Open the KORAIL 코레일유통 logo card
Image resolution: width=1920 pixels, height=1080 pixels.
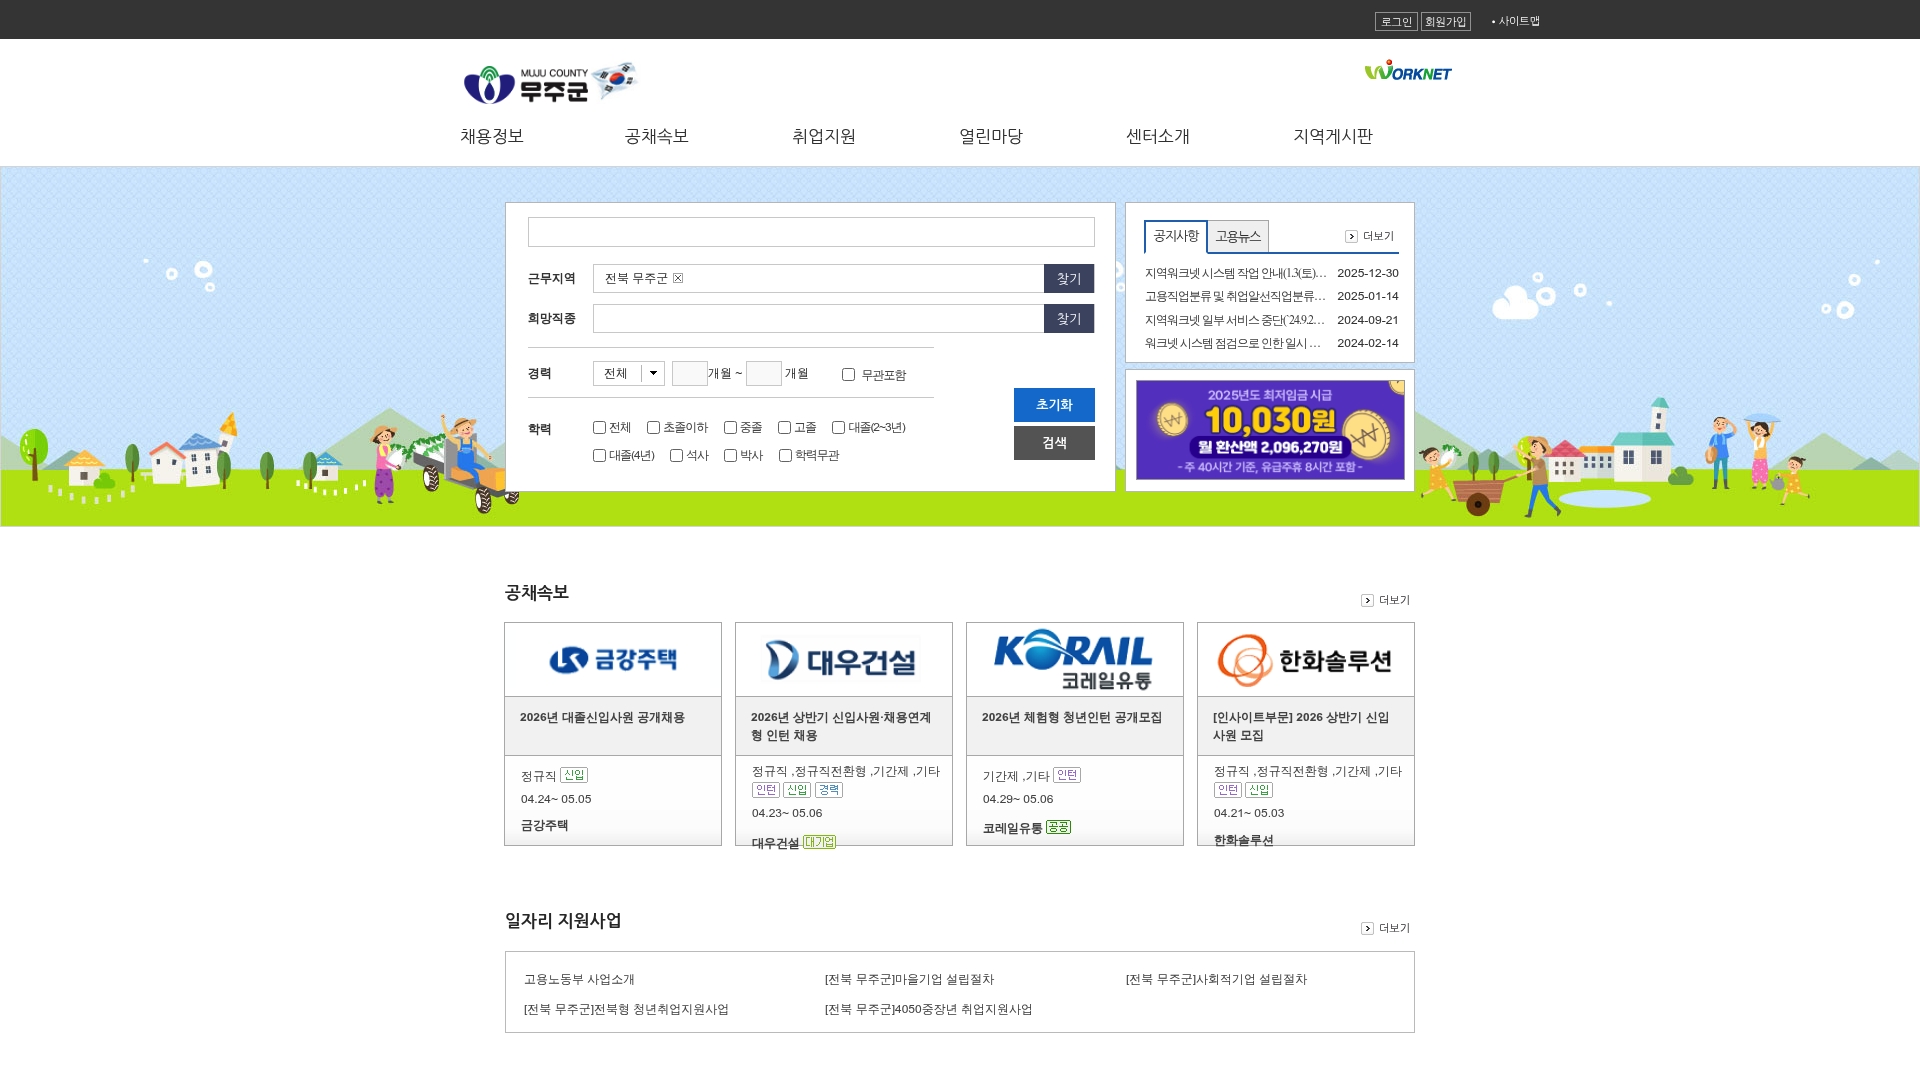point(1075,660)
